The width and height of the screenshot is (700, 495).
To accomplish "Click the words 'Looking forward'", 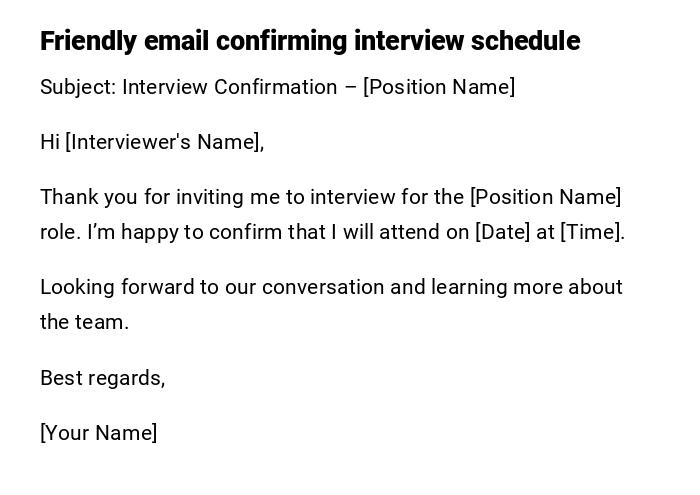I will click(x=117, y=287).
